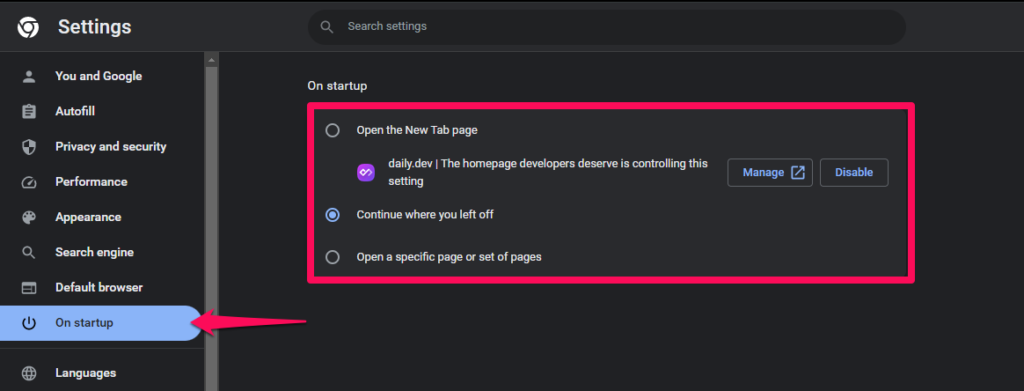1024x391 pixels.
Task: Click the Disable button for daily.dev
Action: 854,172
